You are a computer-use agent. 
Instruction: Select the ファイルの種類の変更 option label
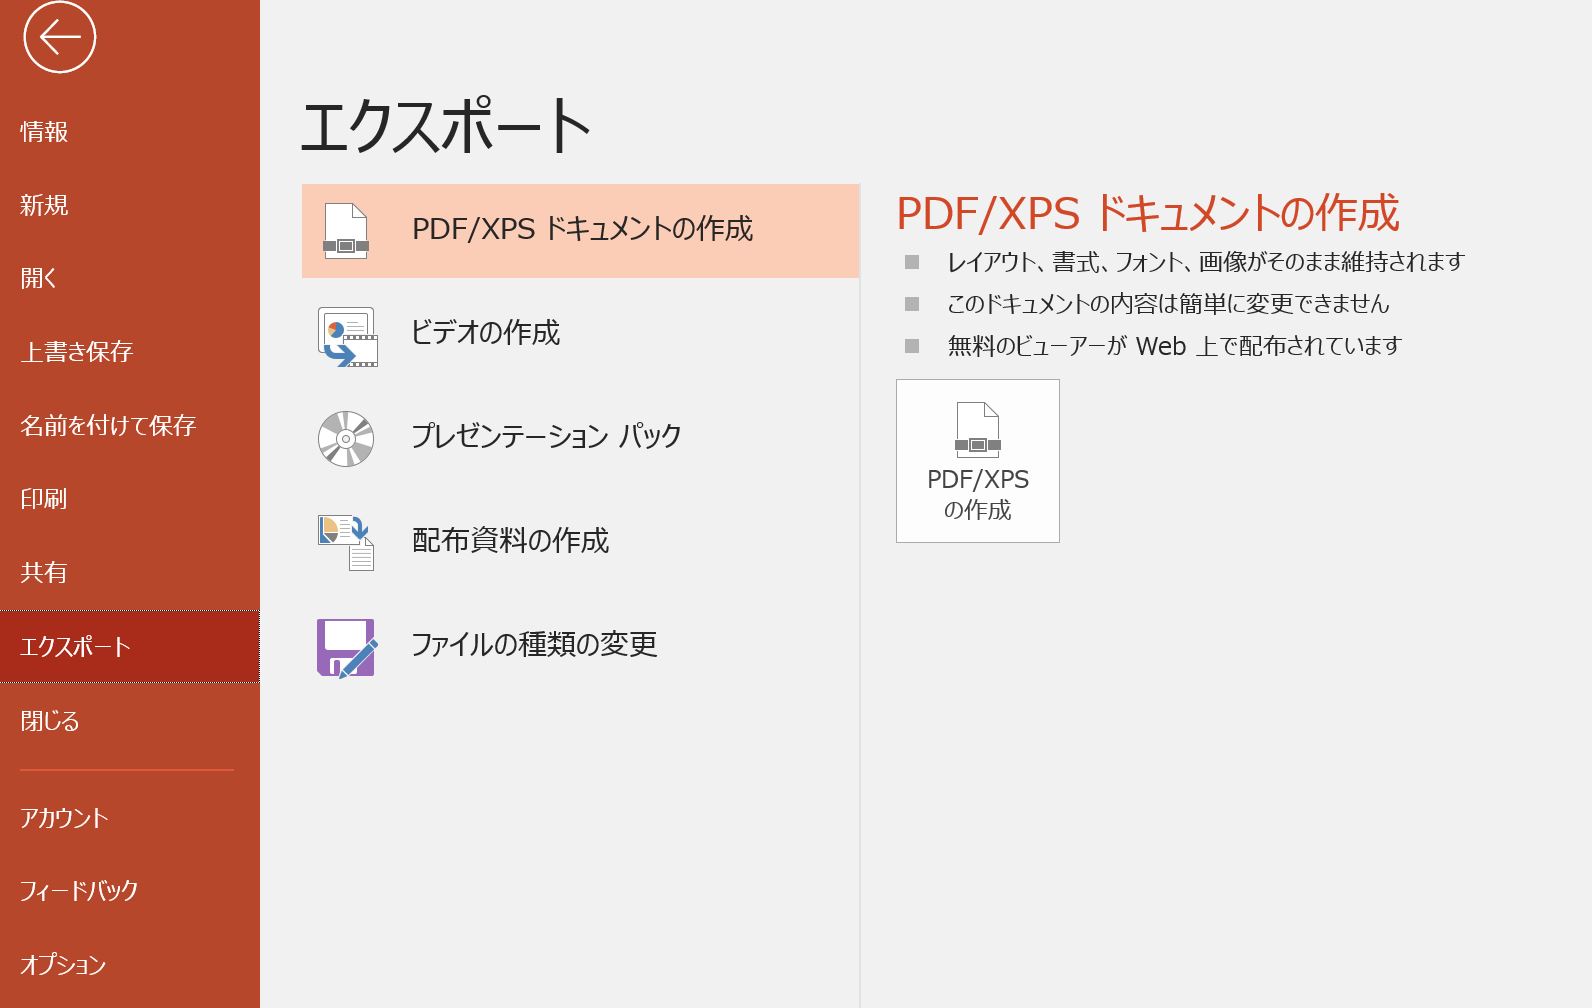[535, 644]
